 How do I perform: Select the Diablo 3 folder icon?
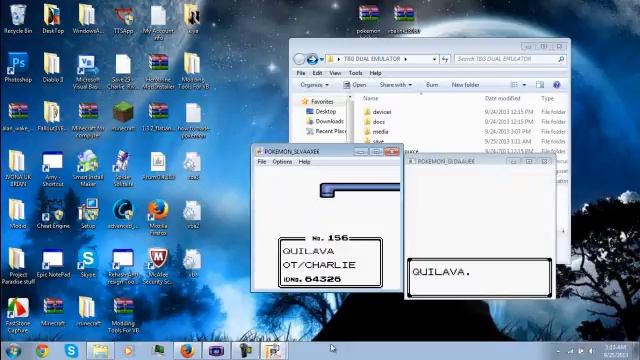click(53, 68)
